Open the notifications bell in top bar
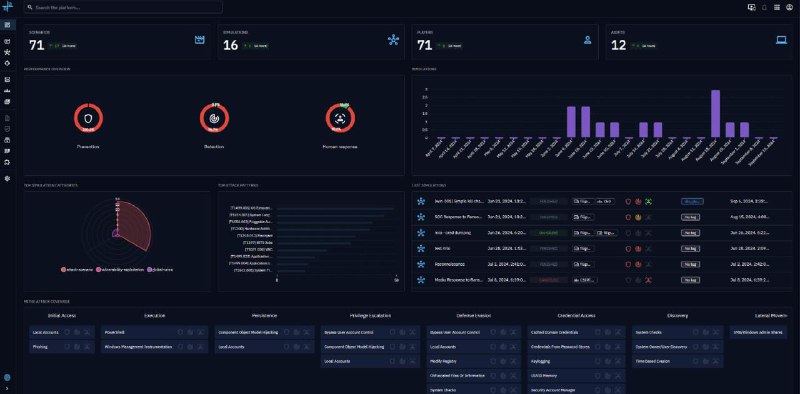 point(764,7)
